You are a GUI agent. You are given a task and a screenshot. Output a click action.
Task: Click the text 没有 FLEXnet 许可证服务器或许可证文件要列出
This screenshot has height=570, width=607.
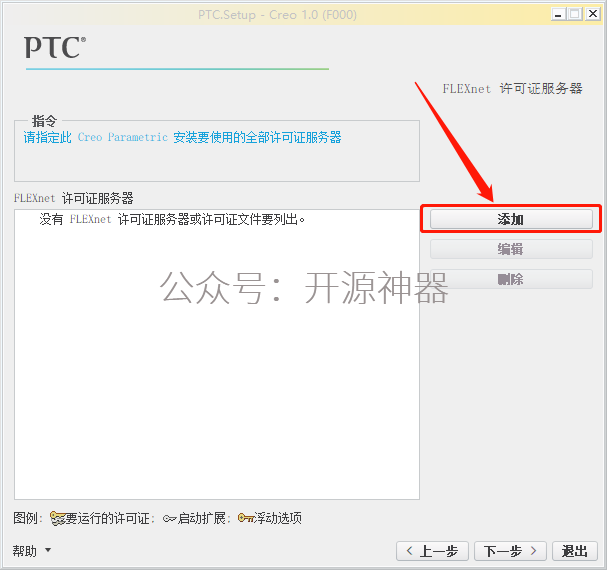tap(172, 219)
